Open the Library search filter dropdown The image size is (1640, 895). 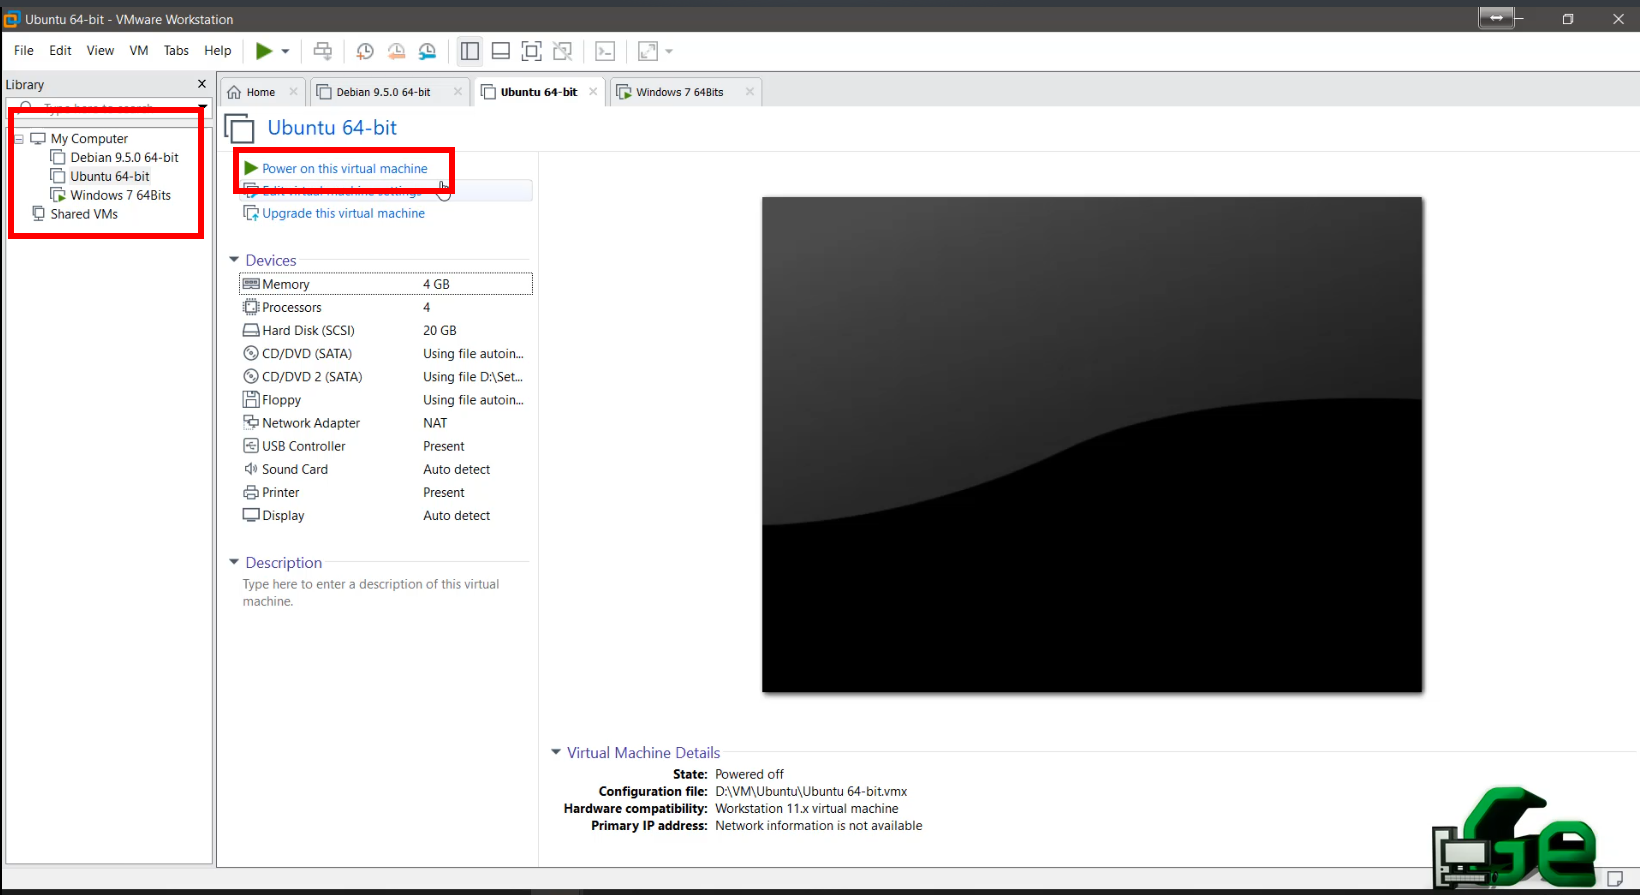[x=202, y=105]
